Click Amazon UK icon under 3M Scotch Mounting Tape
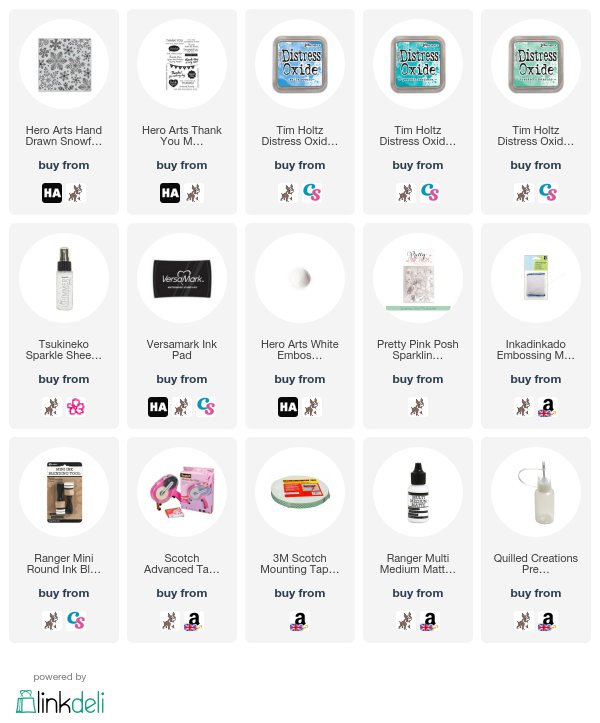This screenshot has height=723, width=600. 300,621
